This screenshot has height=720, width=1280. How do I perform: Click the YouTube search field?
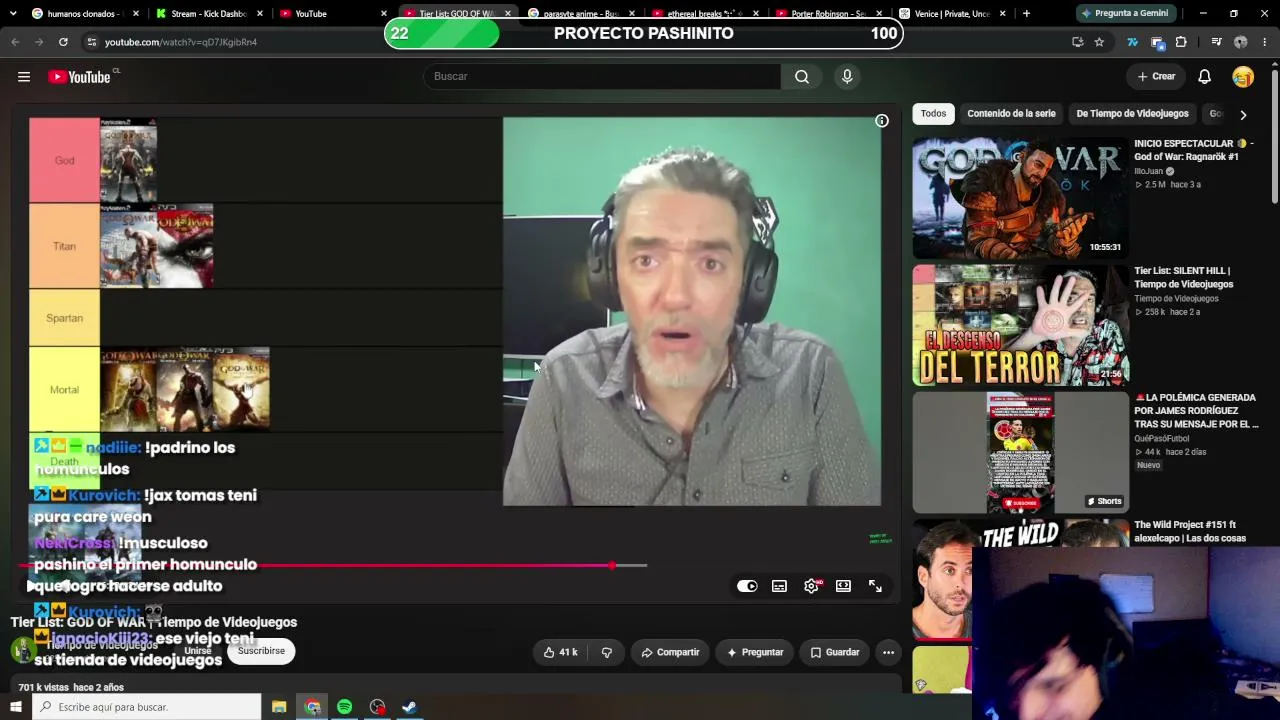(602, 77)
